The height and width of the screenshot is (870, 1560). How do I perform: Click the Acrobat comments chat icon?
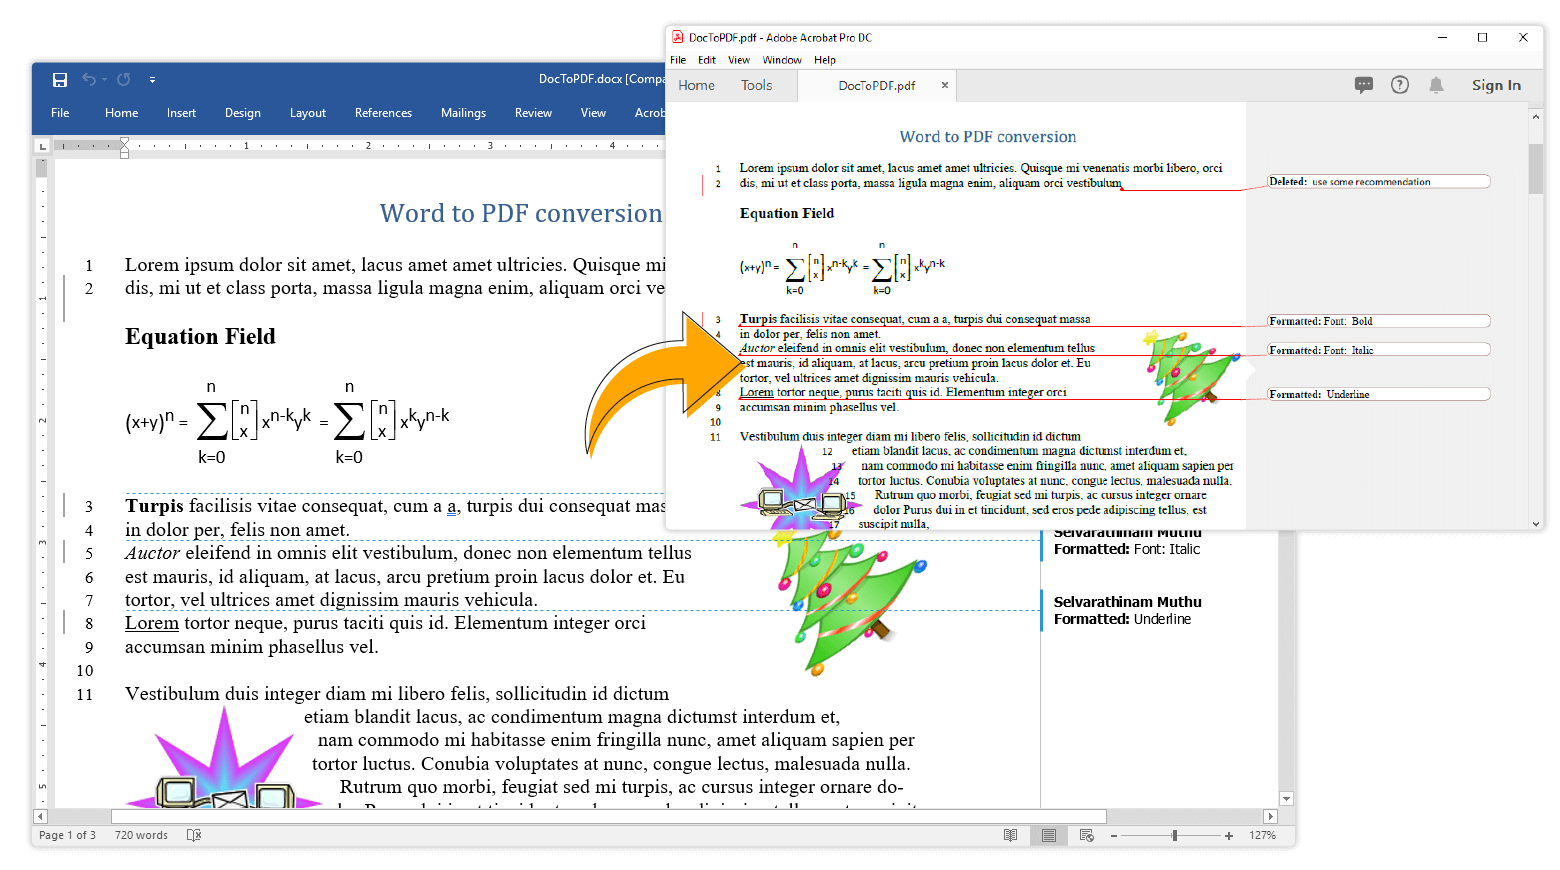pyautogui.click(x=1364, y=85)
